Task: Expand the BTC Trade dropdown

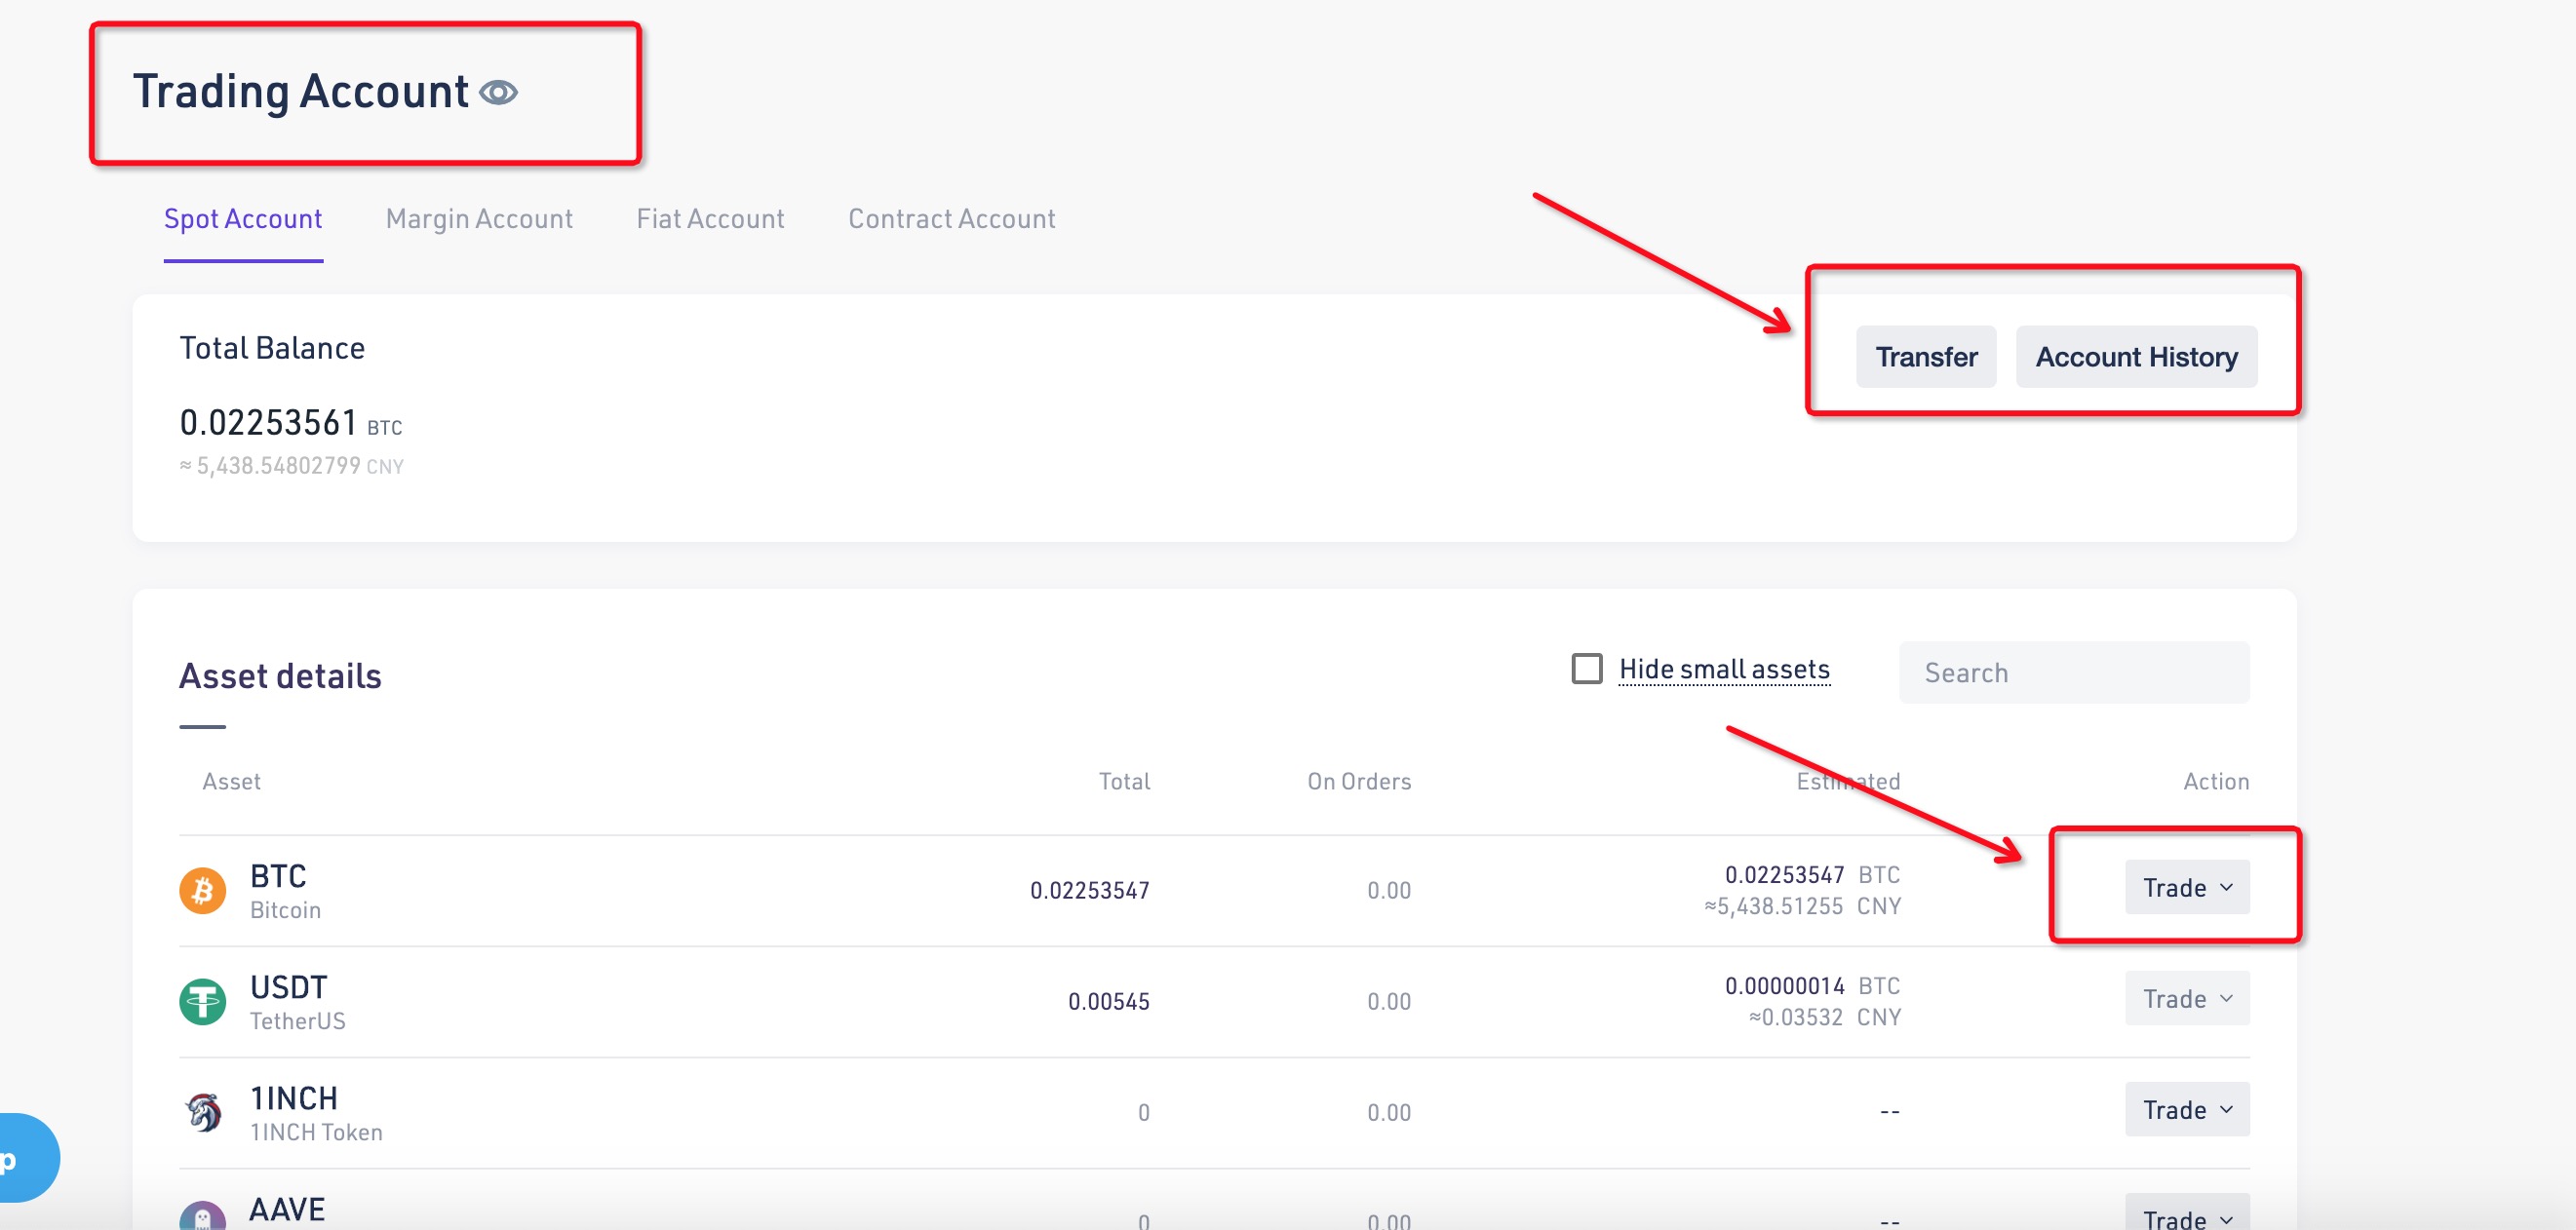Action: (x=2186, y=888)
